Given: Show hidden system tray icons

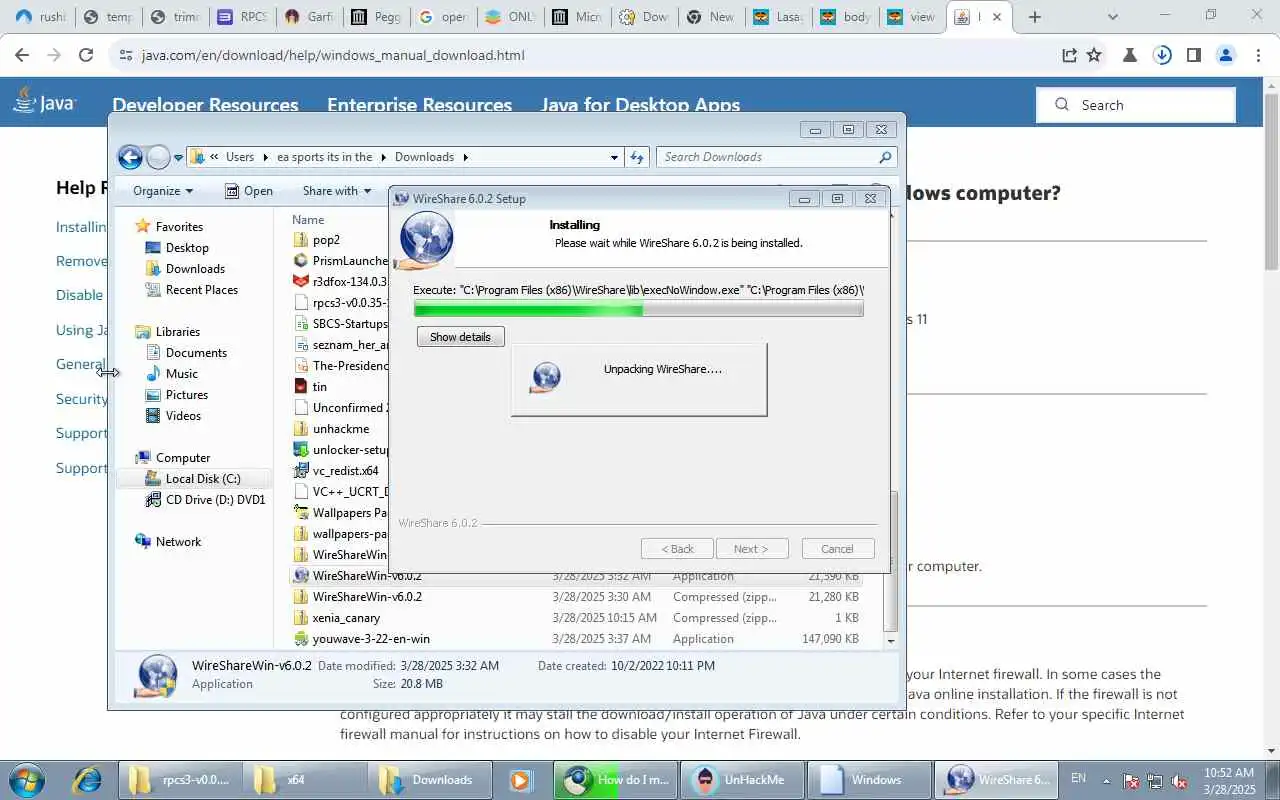Looking at the screenshot, I should pyautogui.click(x=1106, y=779).
